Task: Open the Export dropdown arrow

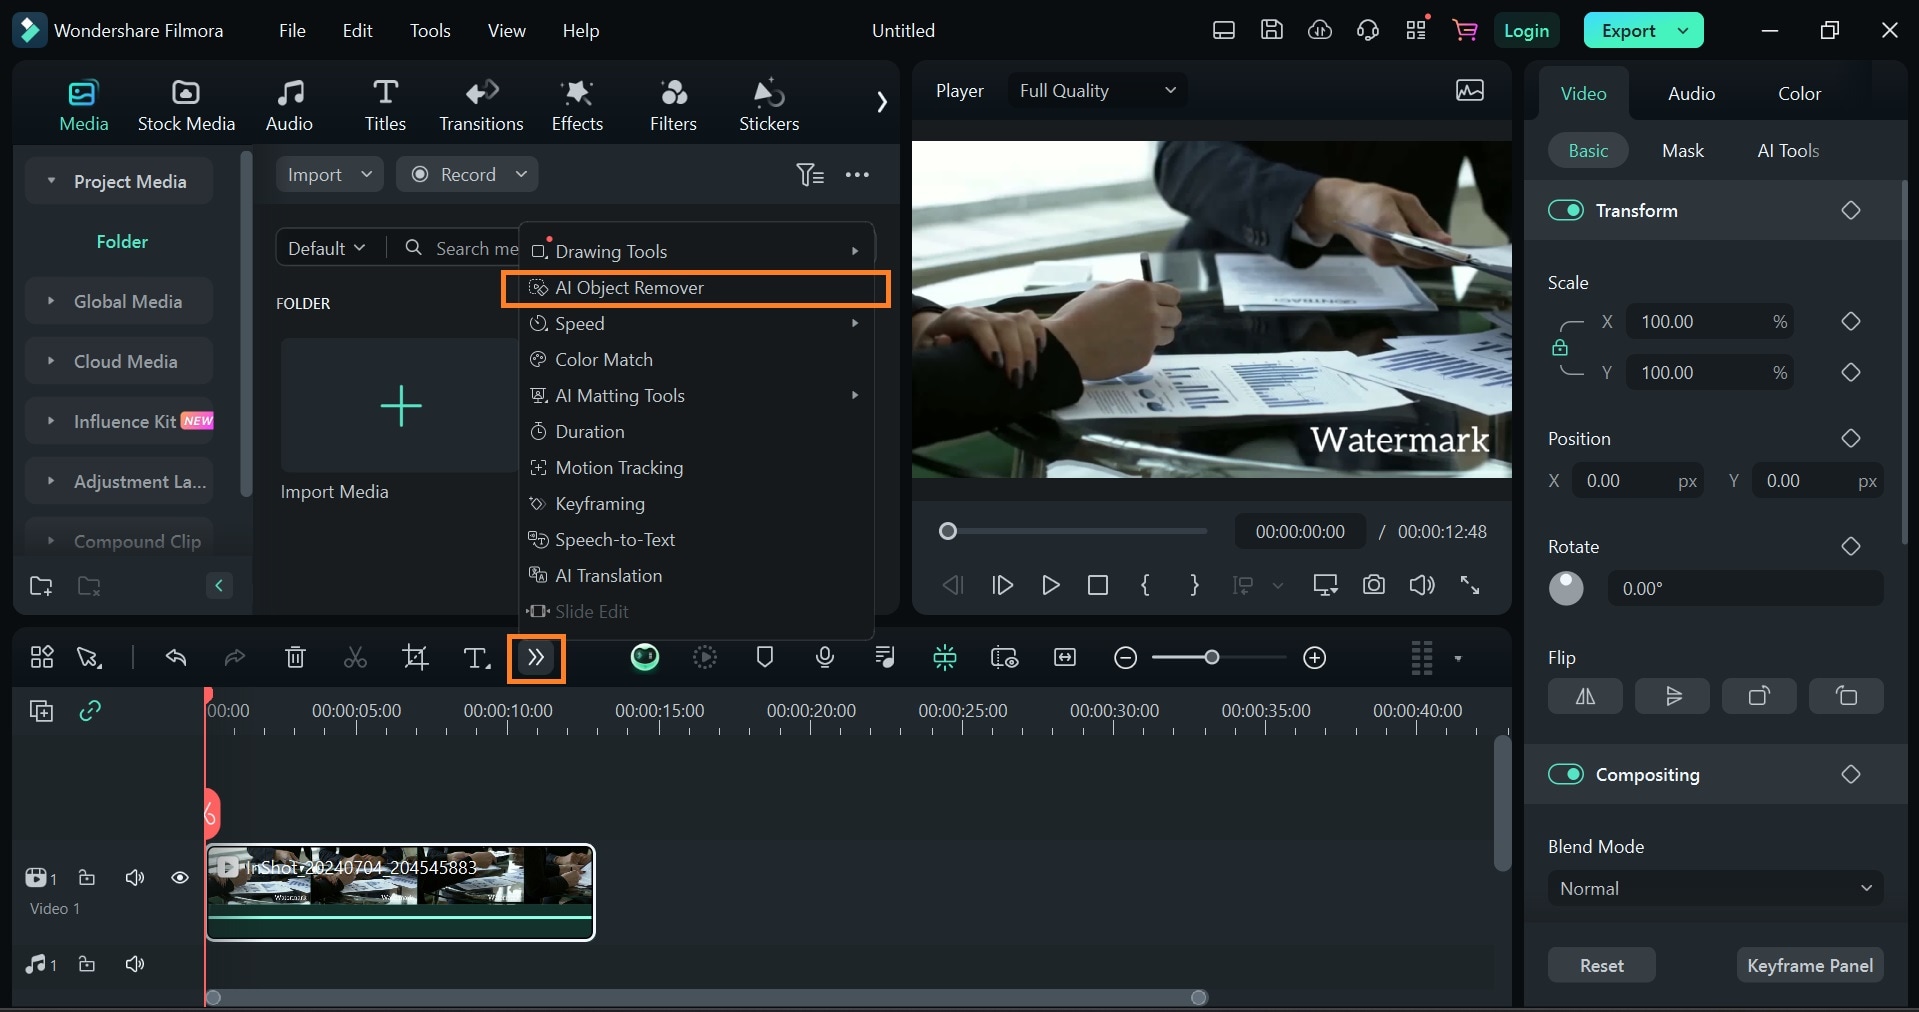Action: (1684, 31)
